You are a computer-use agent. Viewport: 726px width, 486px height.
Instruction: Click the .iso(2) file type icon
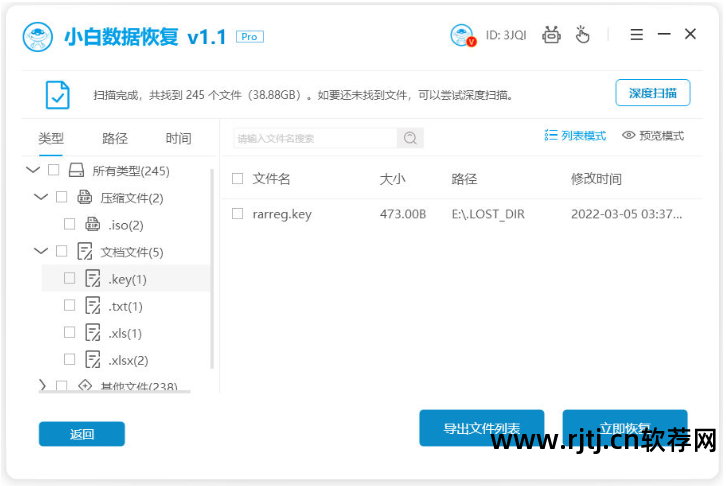pyautogui.click(x=93, y=224)
